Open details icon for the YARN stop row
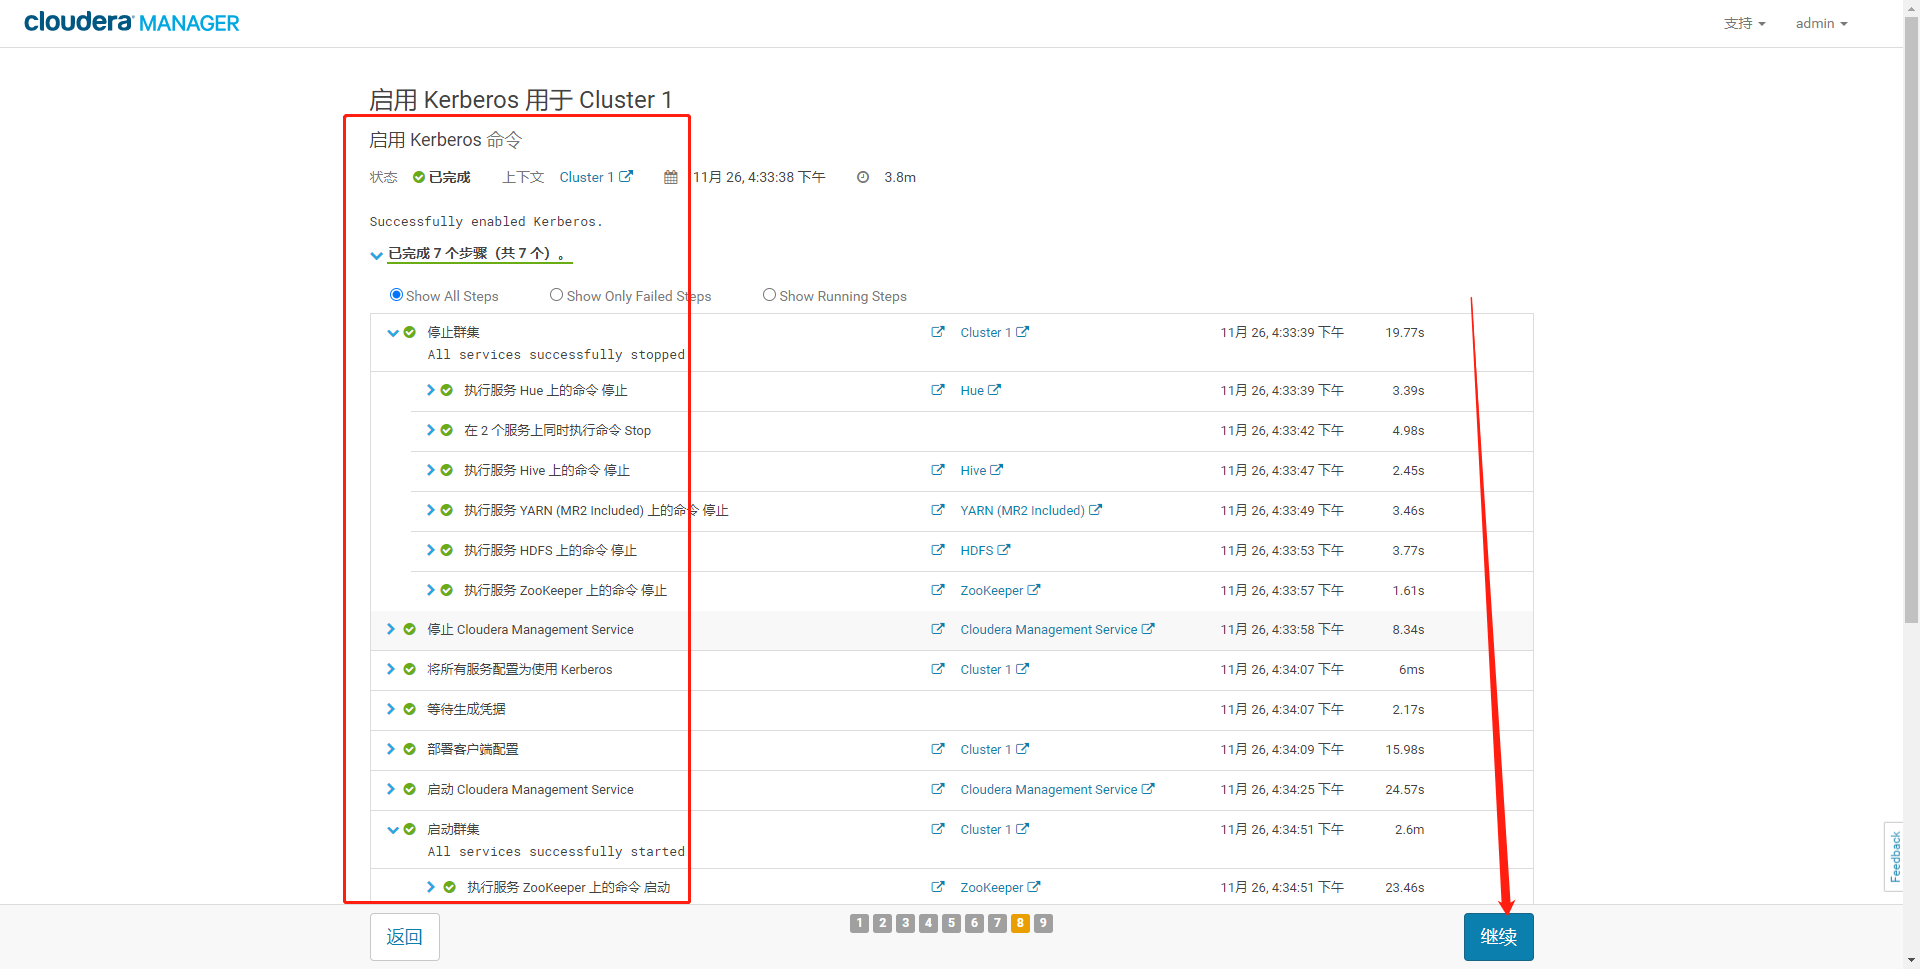Image resolution: width=1920 pixels, height=969 pixels. pos(938,510)
